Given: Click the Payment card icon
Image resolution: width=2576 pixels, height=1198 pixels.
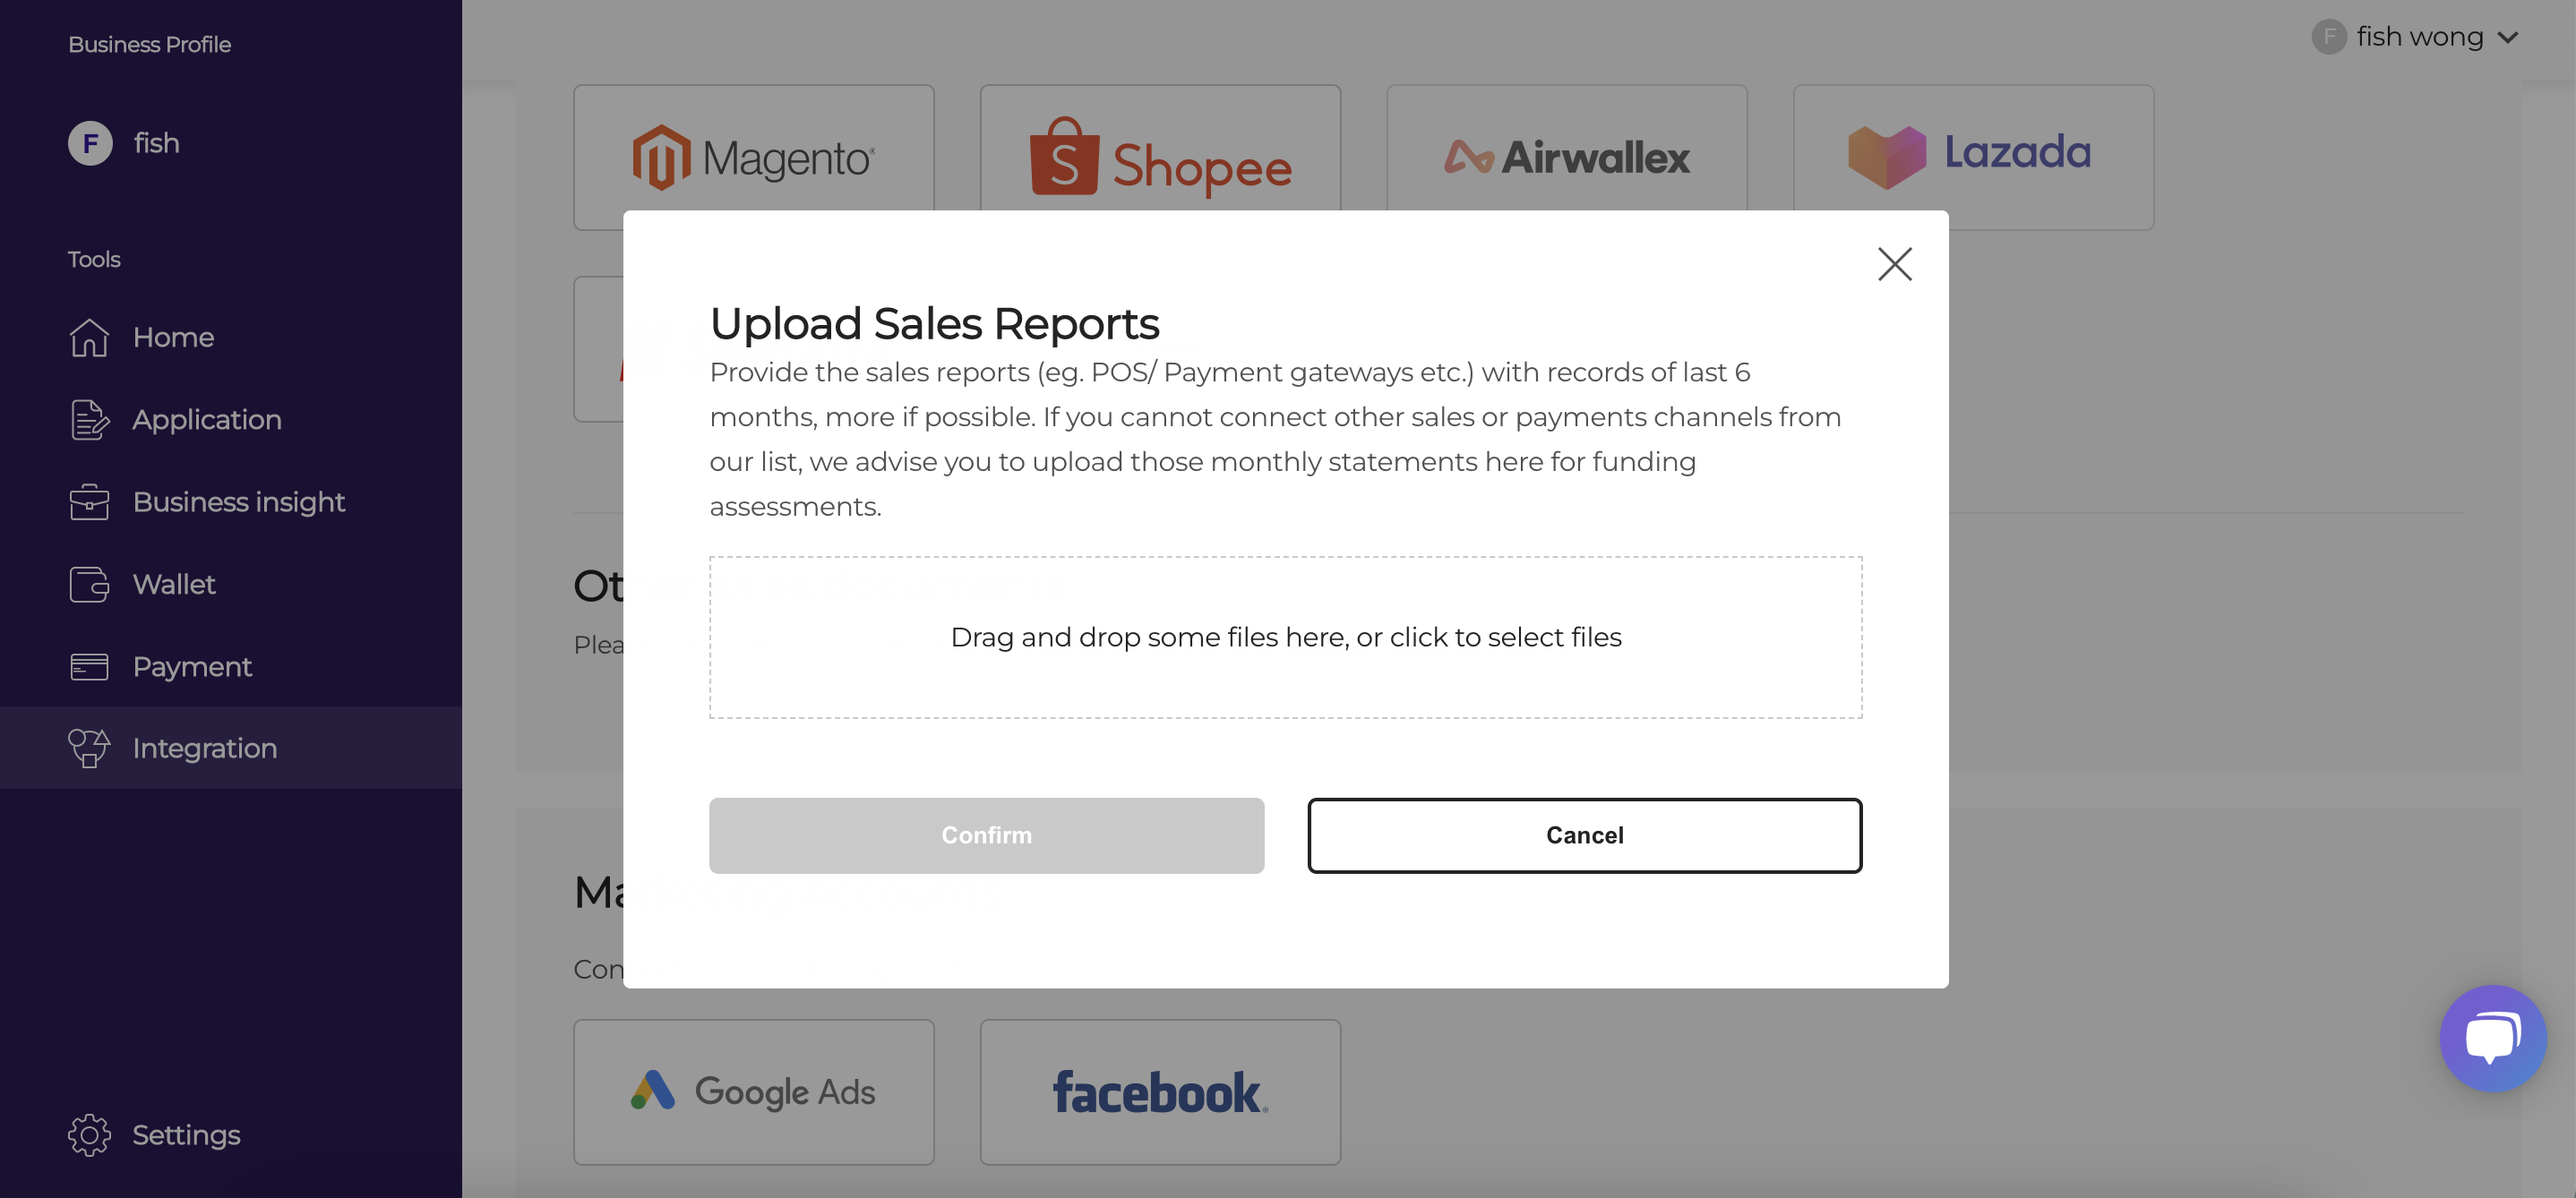Looking at the screenshot, I should [x=89, y=666].
